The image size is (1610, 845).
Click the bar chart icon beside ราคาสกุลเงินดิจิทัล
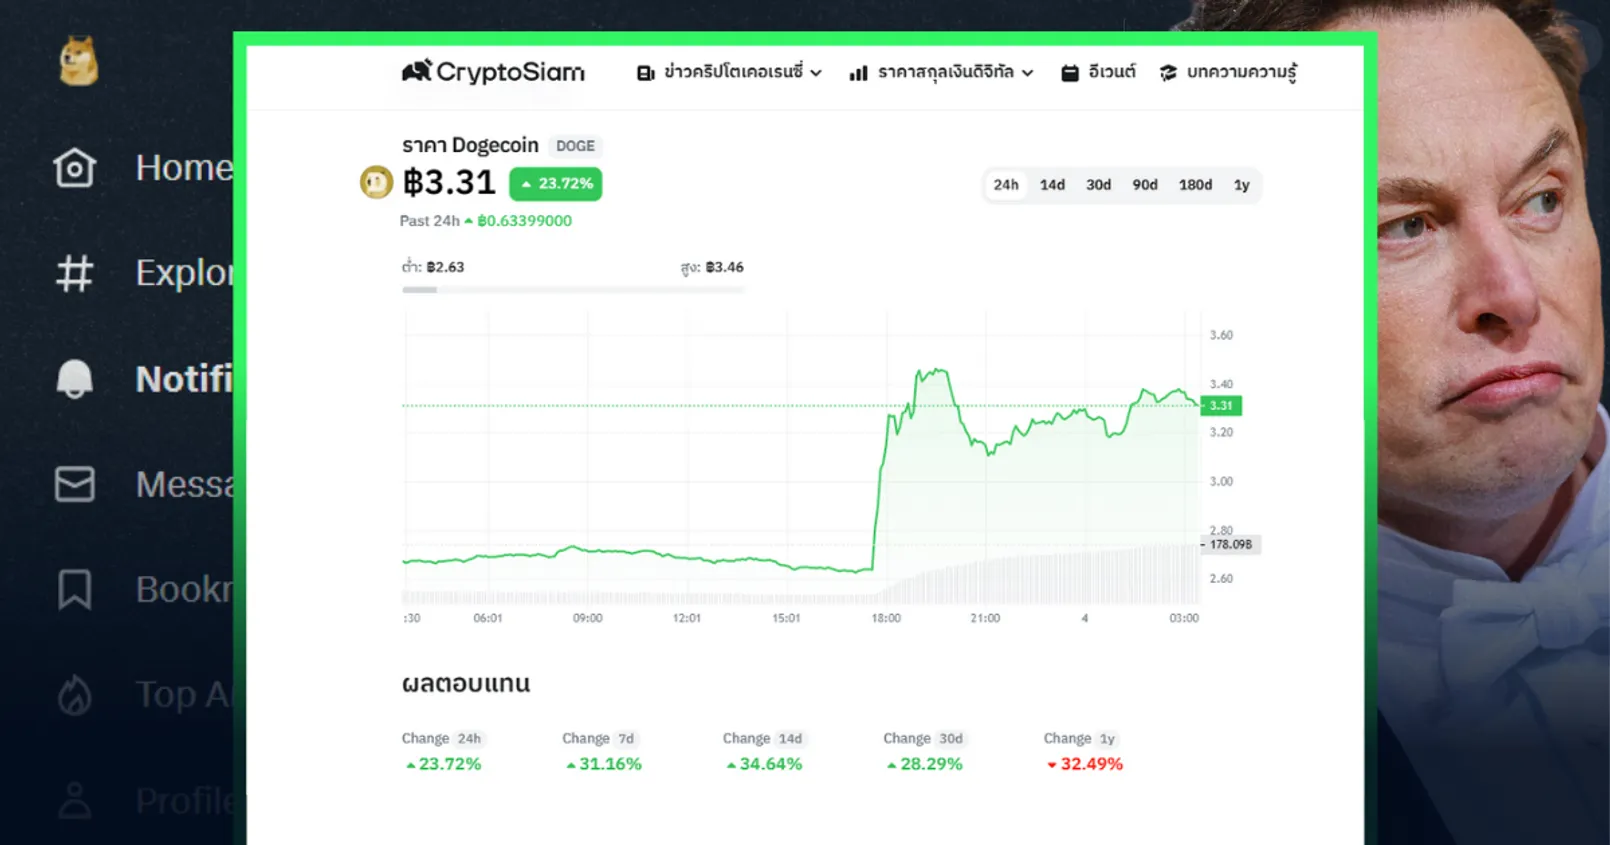pyautogui.click(x=858, y=73)
